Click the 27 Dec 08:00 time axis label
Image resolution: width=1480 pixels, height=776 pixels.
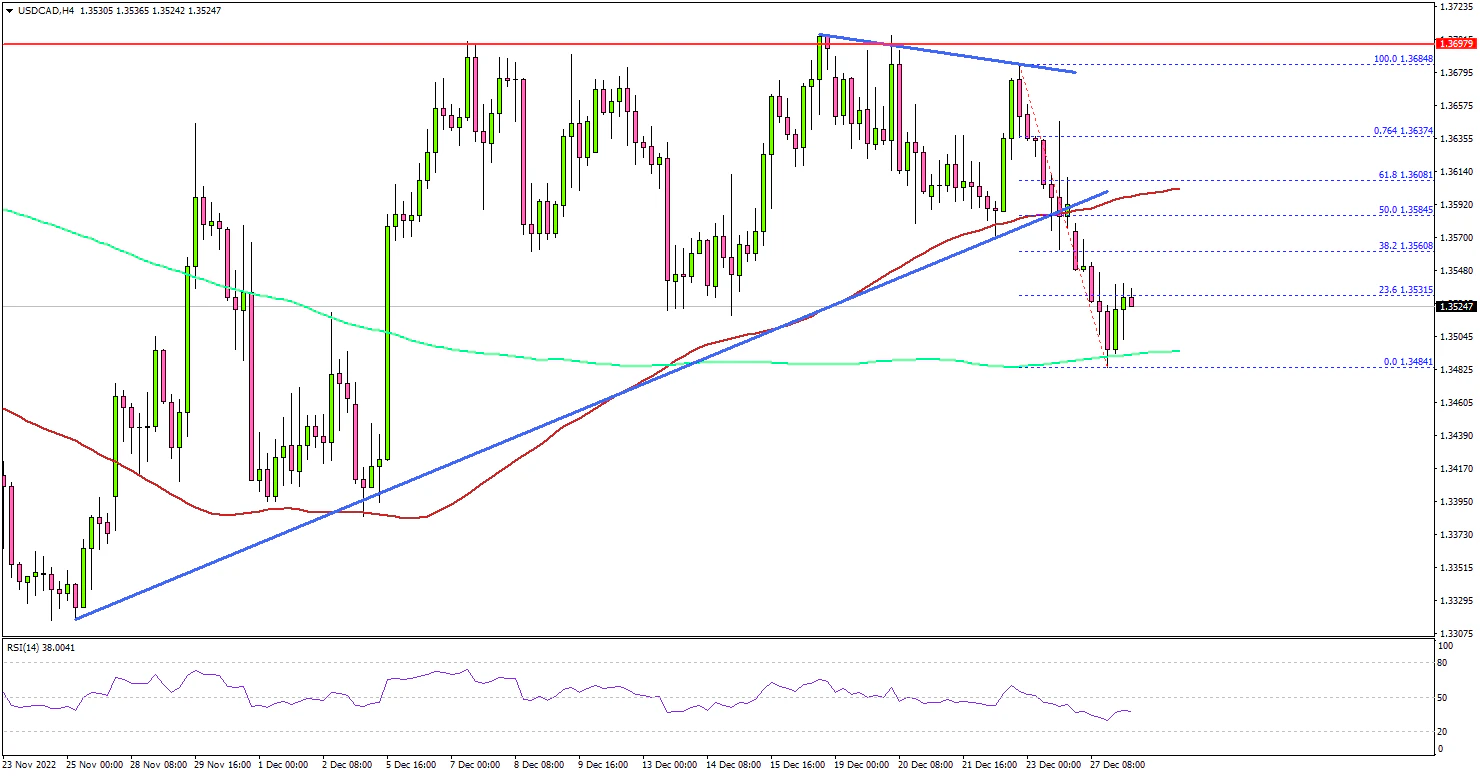[x=1116, y=765]
